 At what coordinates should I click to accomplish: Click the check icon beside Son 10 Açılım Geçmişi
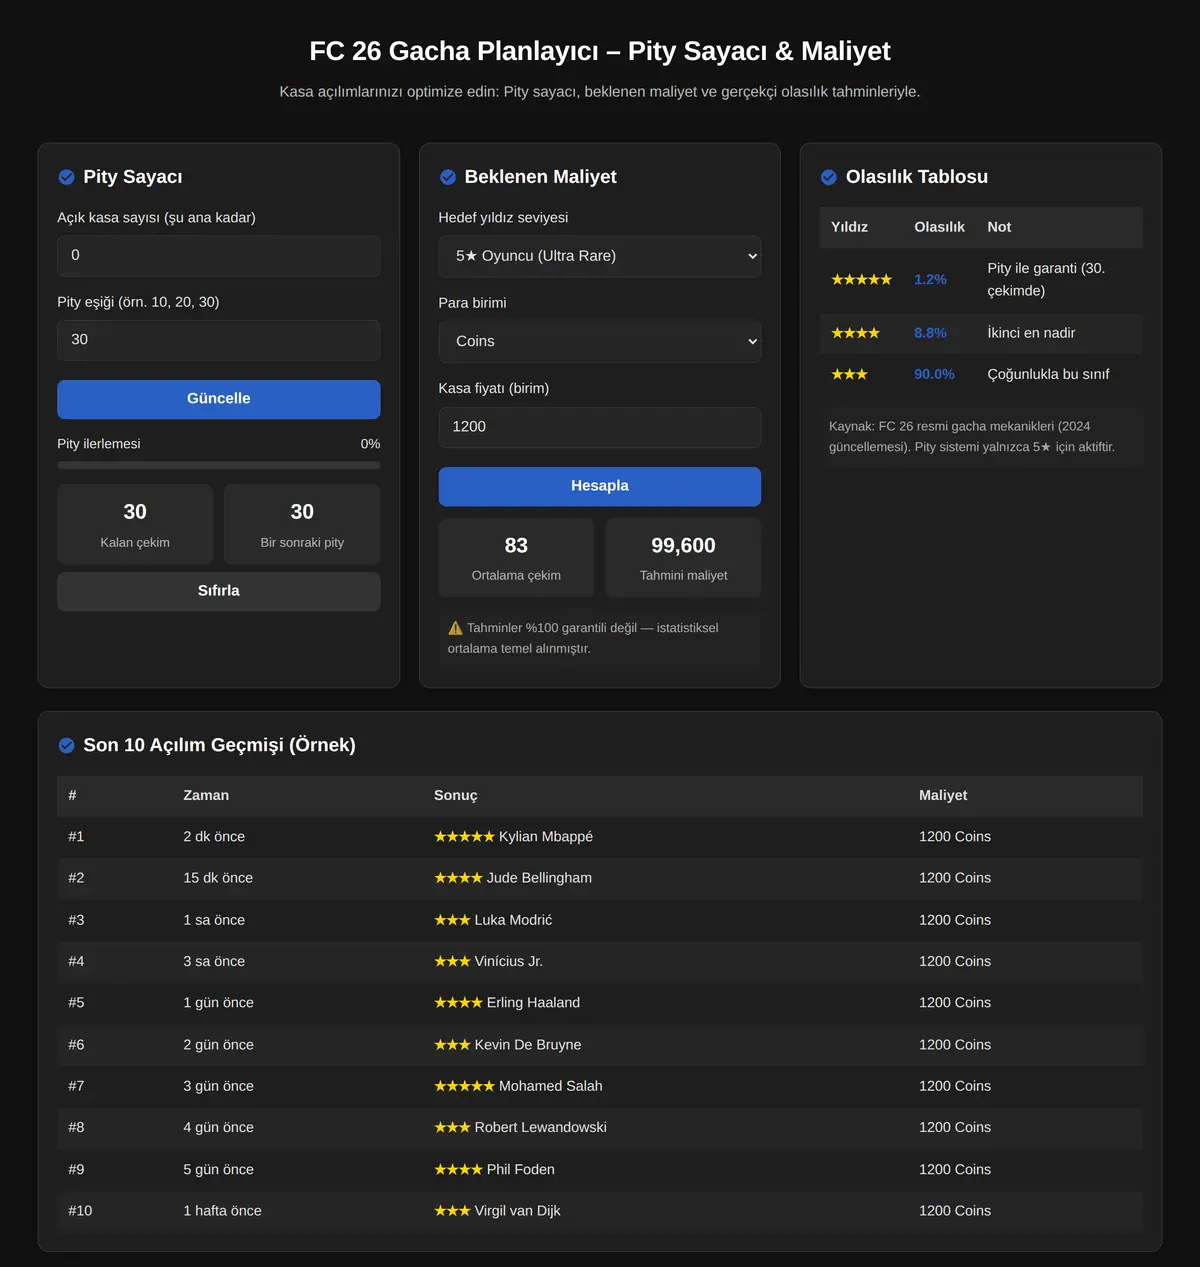(66, 745)
